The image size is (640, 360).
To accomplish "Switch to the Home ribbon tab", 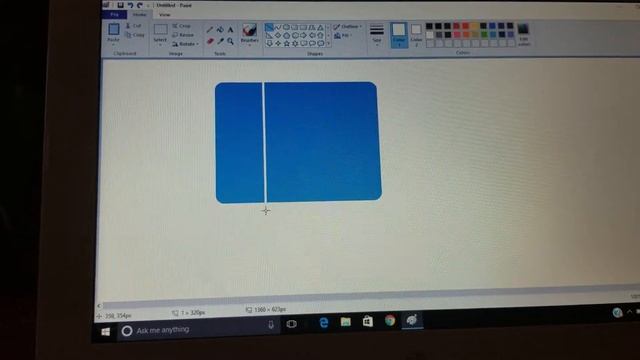I will 140,15.
